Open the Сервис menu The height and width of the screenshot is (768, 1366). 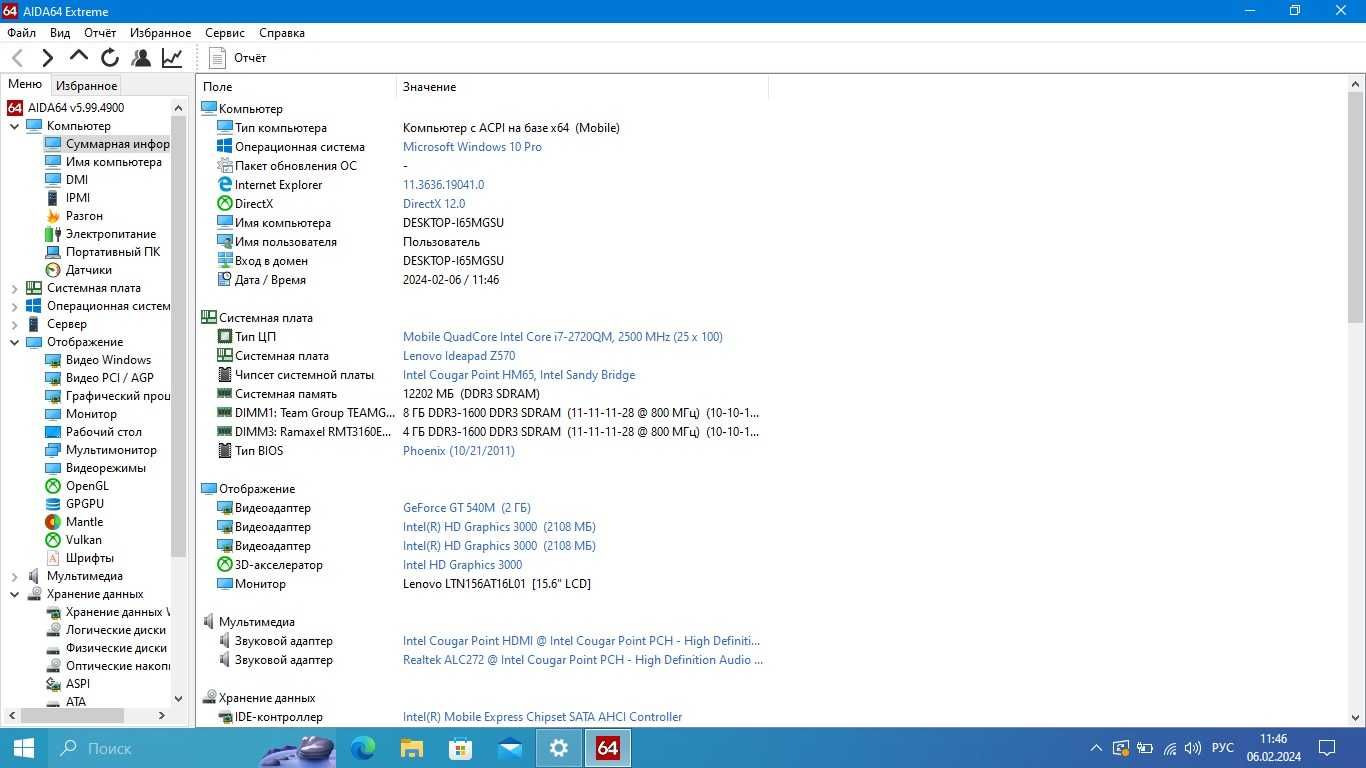[x=225, y=33]
